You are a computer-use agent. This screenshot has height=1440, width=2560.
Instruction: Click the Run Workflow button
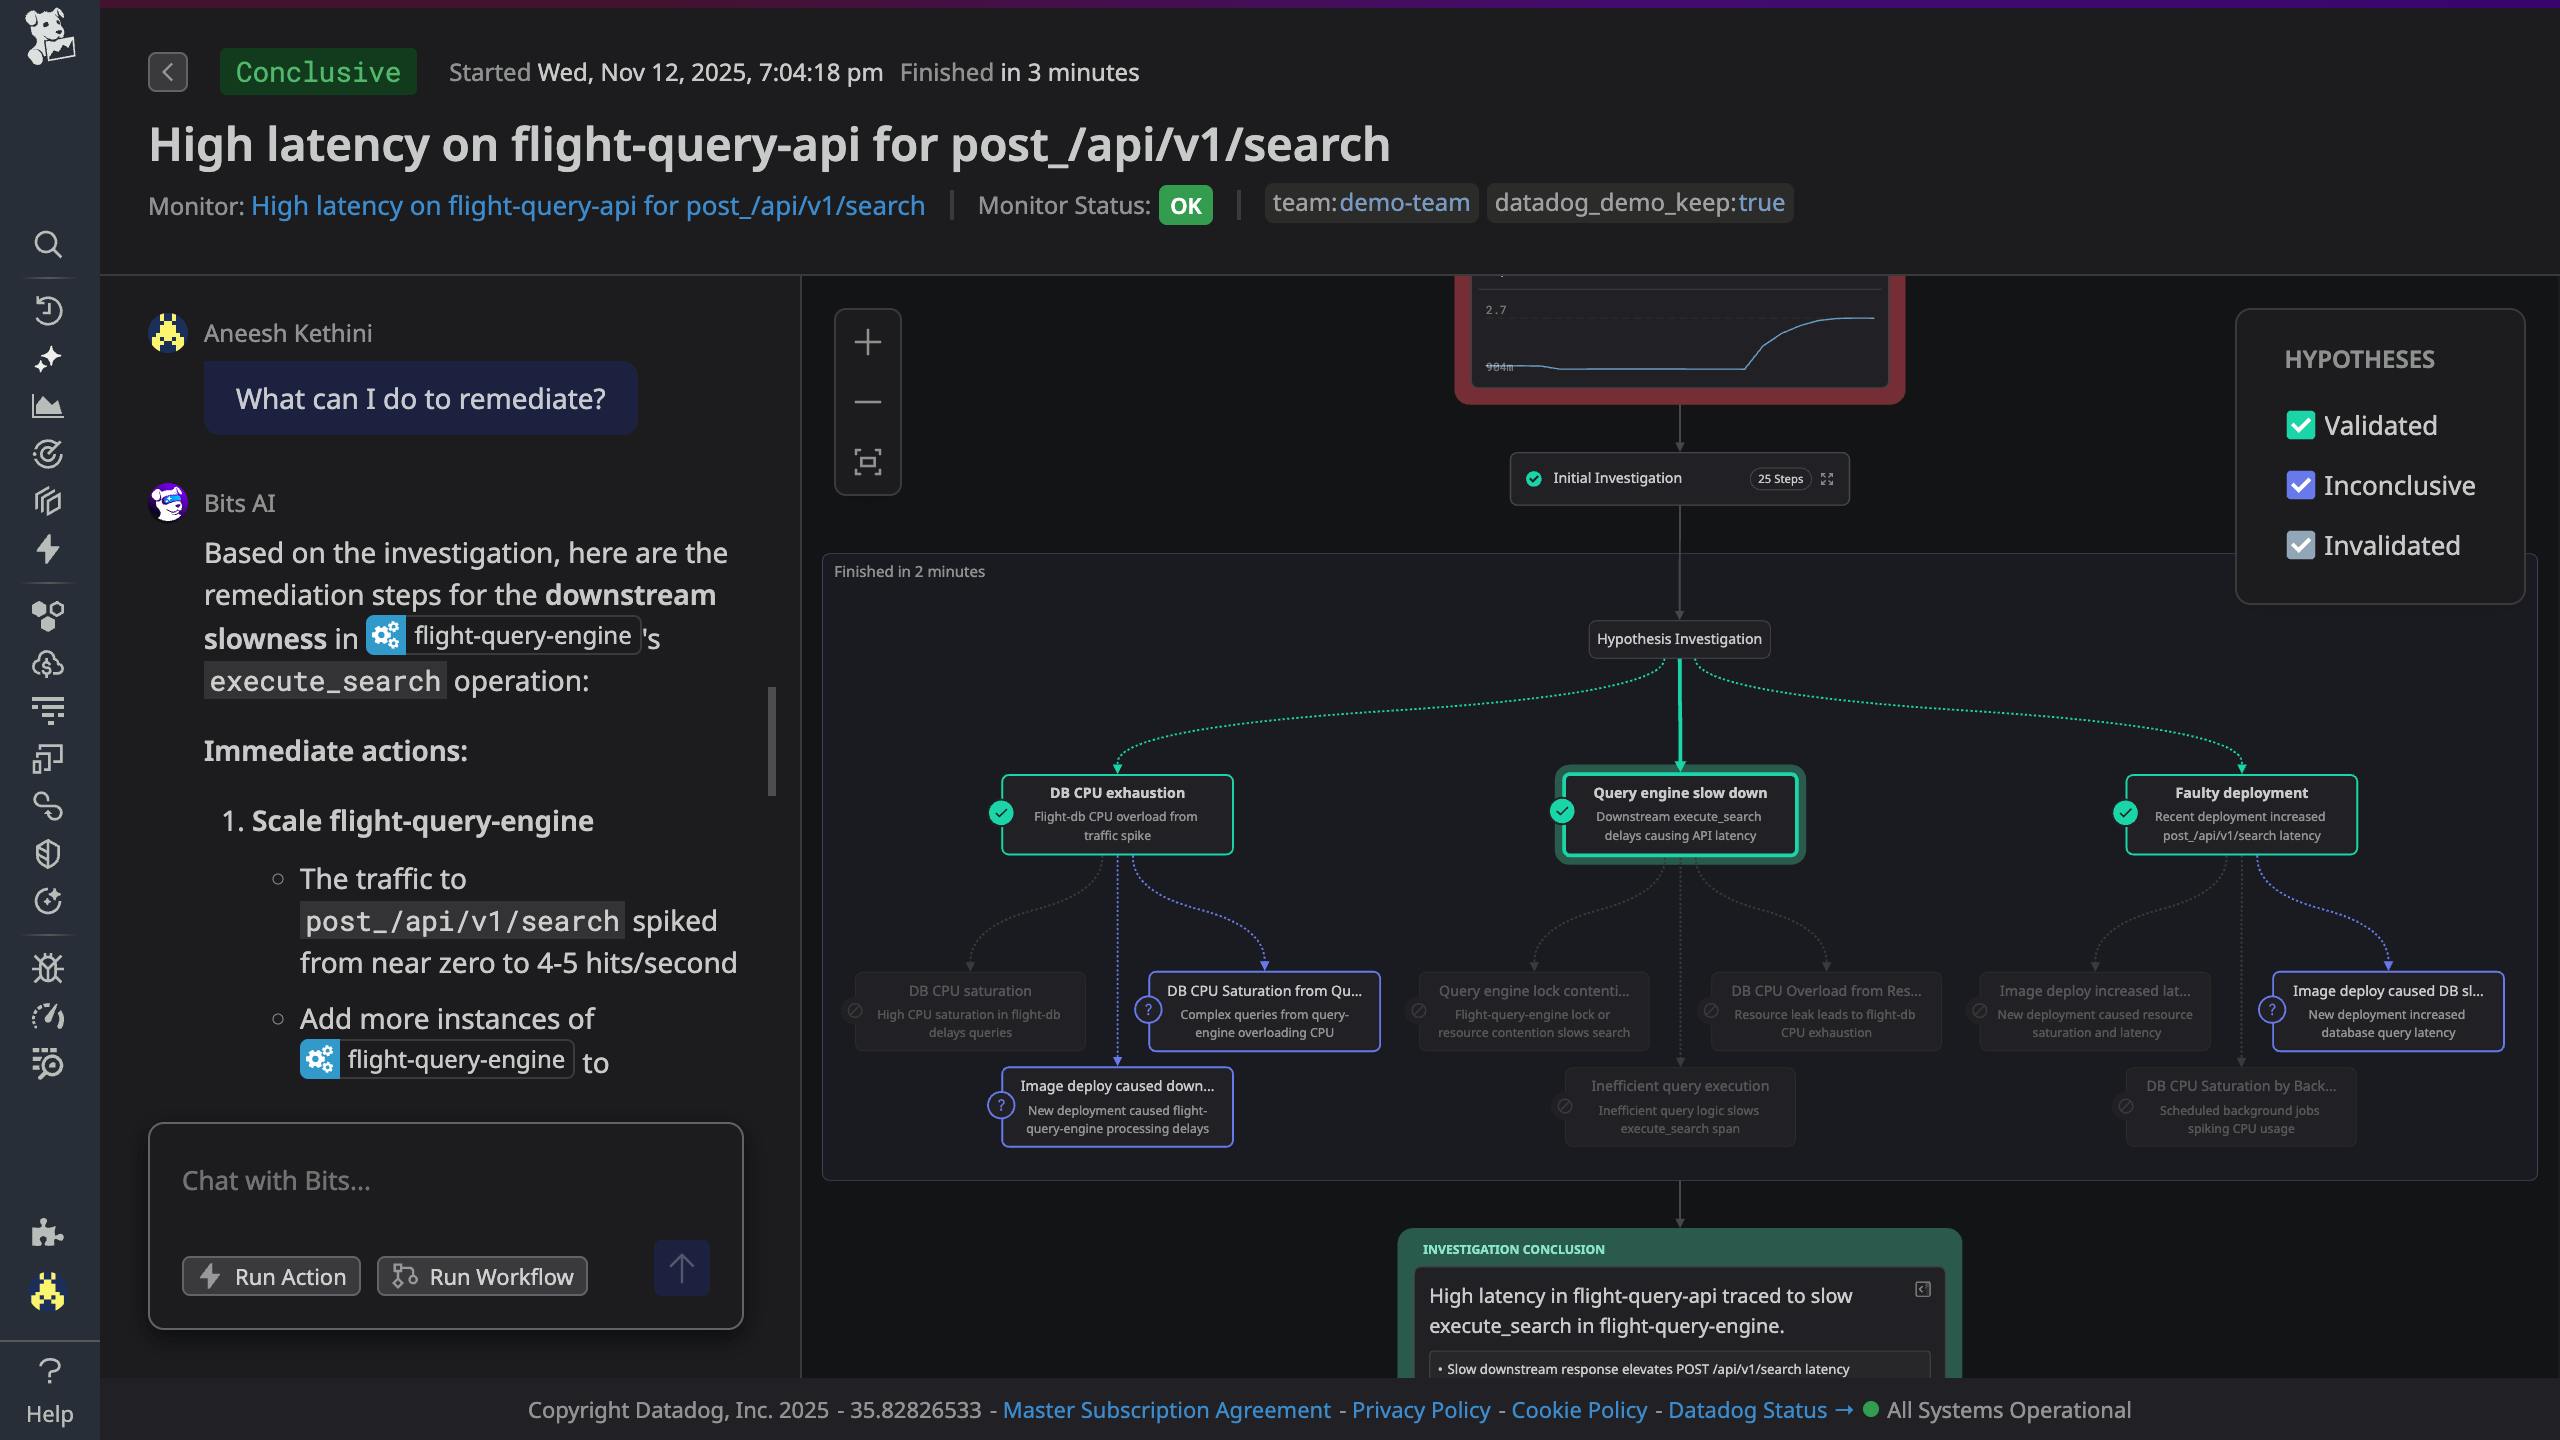pyautogui.click(x=481, y=1276)
